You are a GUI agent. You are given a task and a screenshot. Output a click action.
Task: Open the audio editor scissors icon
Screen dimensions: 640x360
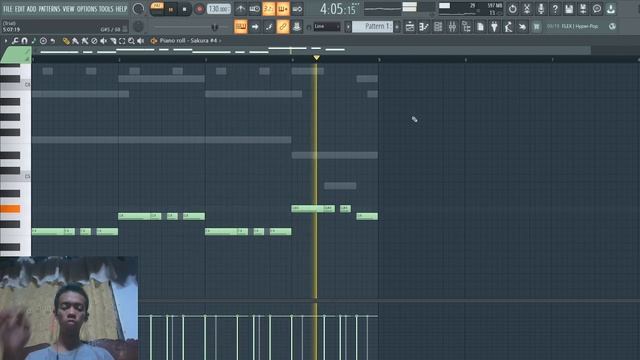coord(527,9)
